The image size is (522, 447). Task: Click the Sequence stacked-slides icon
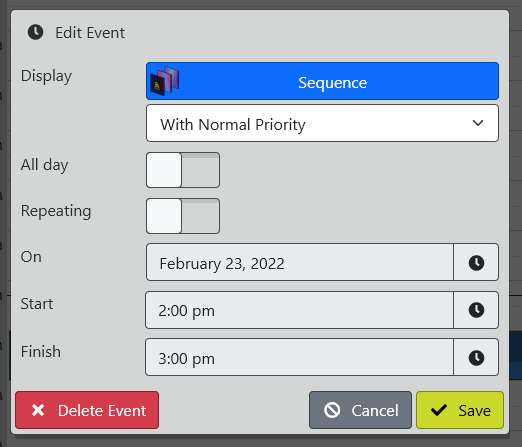[165, 81]
